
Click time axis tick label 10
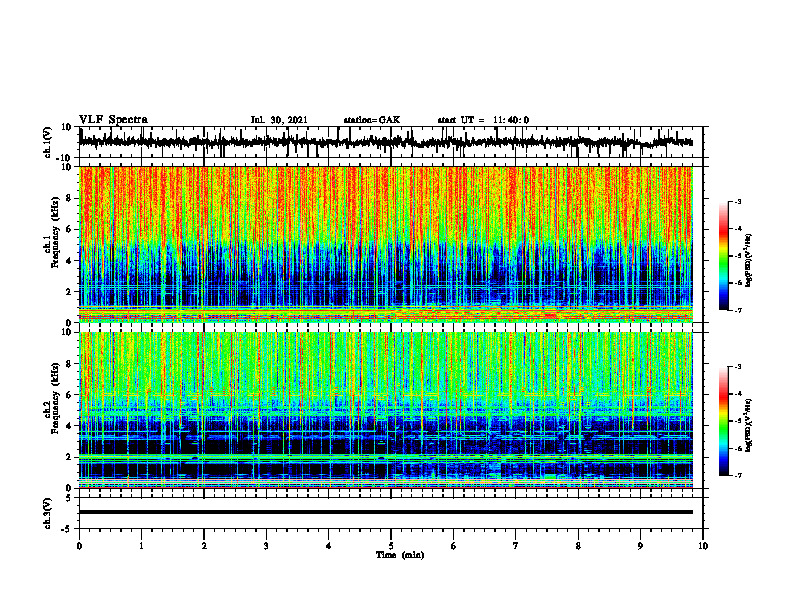coord(703,546)
